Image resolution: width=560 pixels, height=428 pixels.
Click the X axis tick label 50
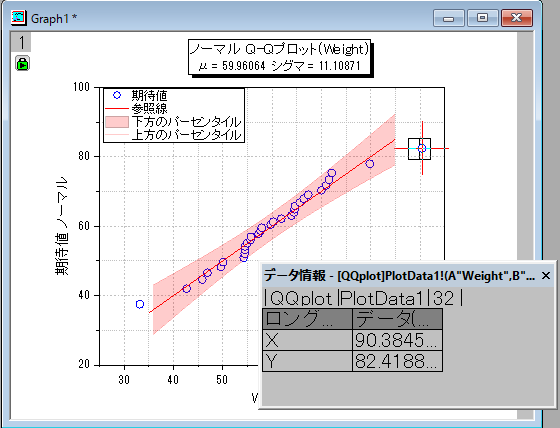(222, 379)
